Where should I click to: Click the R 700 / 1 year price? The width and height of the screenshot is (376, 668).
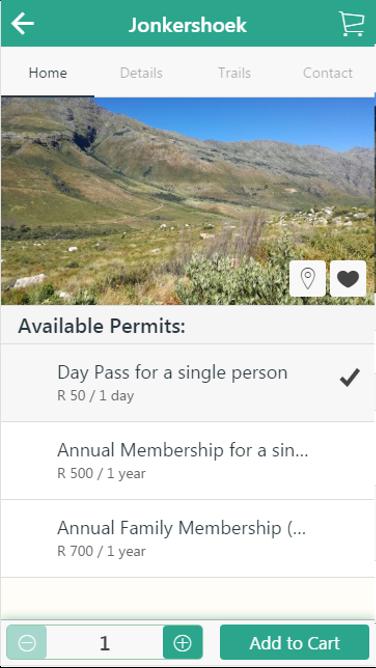101,551
